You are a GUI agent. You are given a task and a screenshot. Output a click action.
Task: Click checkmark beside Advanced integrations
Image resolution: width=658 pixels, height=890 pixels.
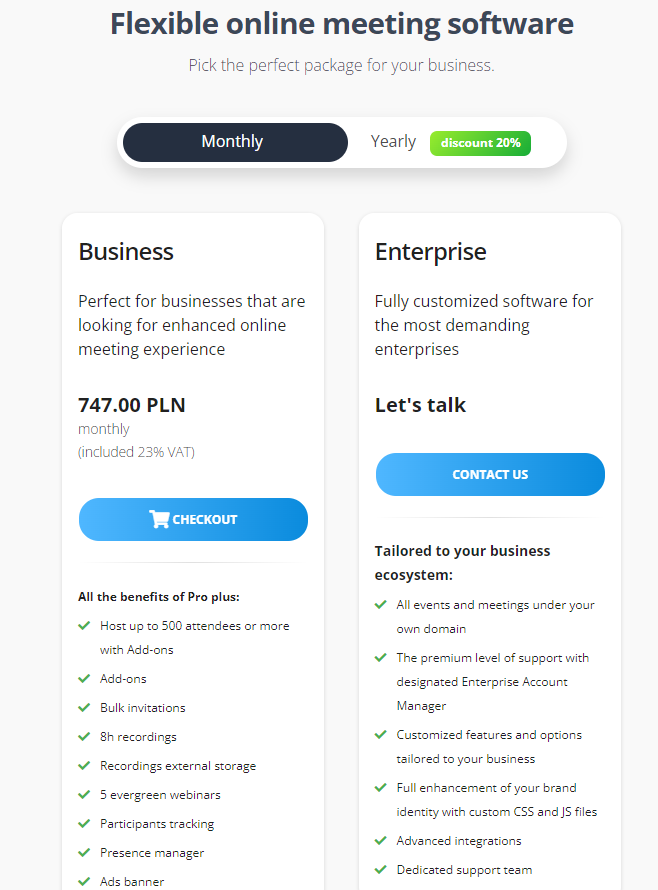(381, 840)
